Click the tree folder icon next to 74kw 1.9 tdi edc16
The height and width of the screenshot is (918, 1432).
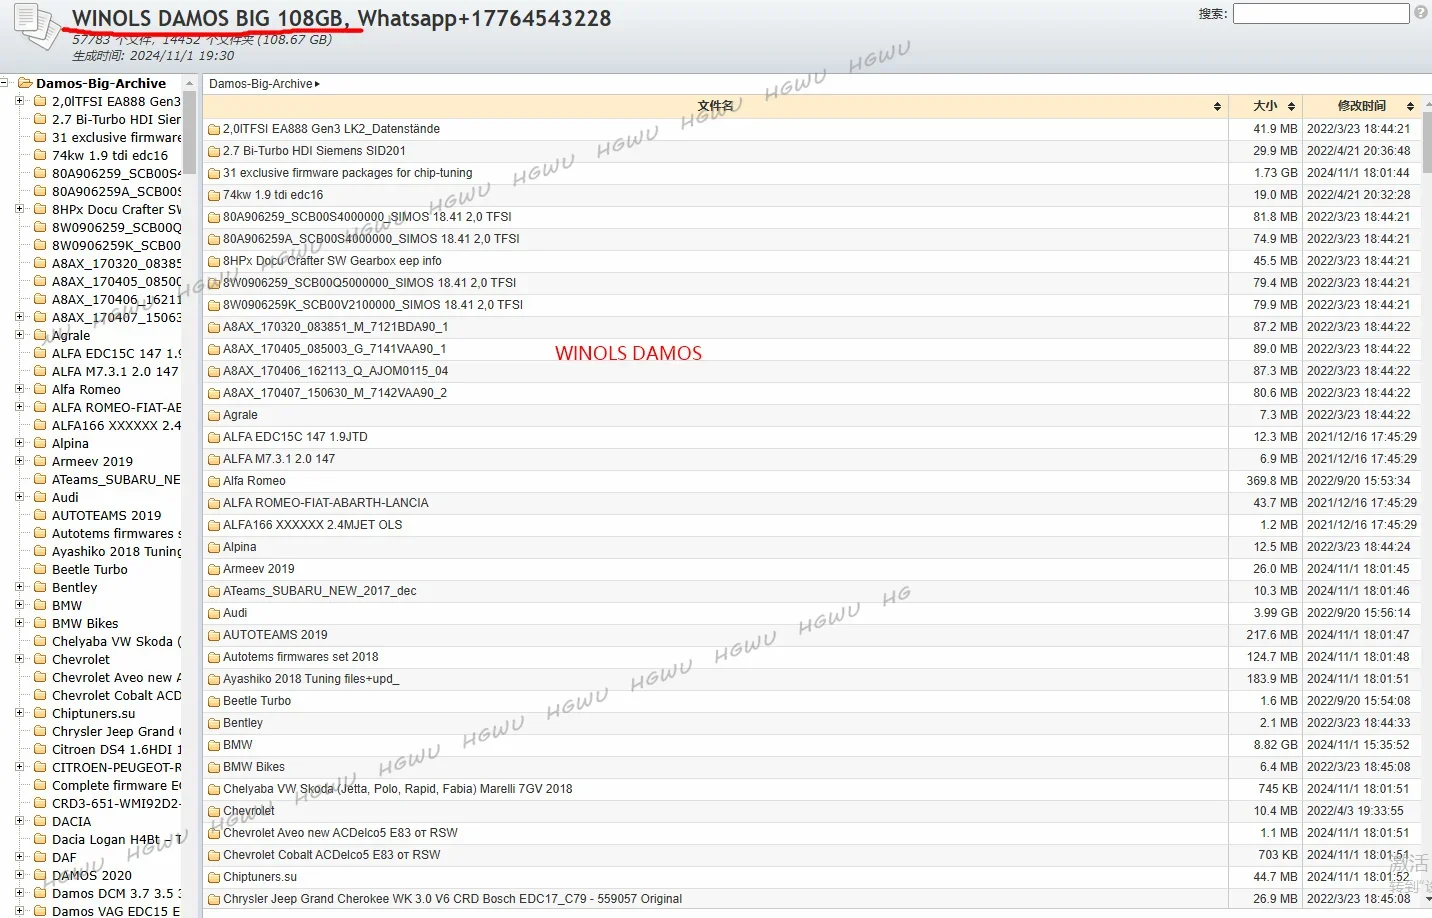point(41,155)
